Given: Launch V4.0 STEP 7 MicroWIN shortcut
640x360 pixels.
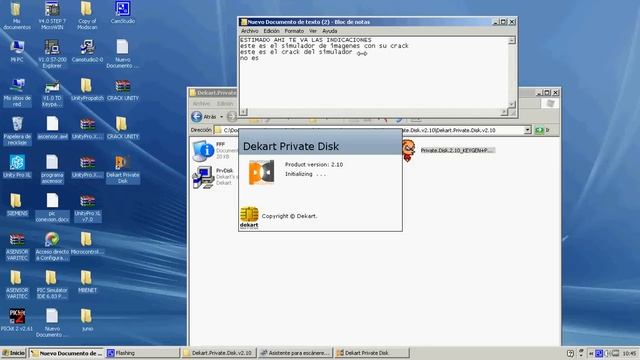Looking at the screenshot, I should coord(52,16).
